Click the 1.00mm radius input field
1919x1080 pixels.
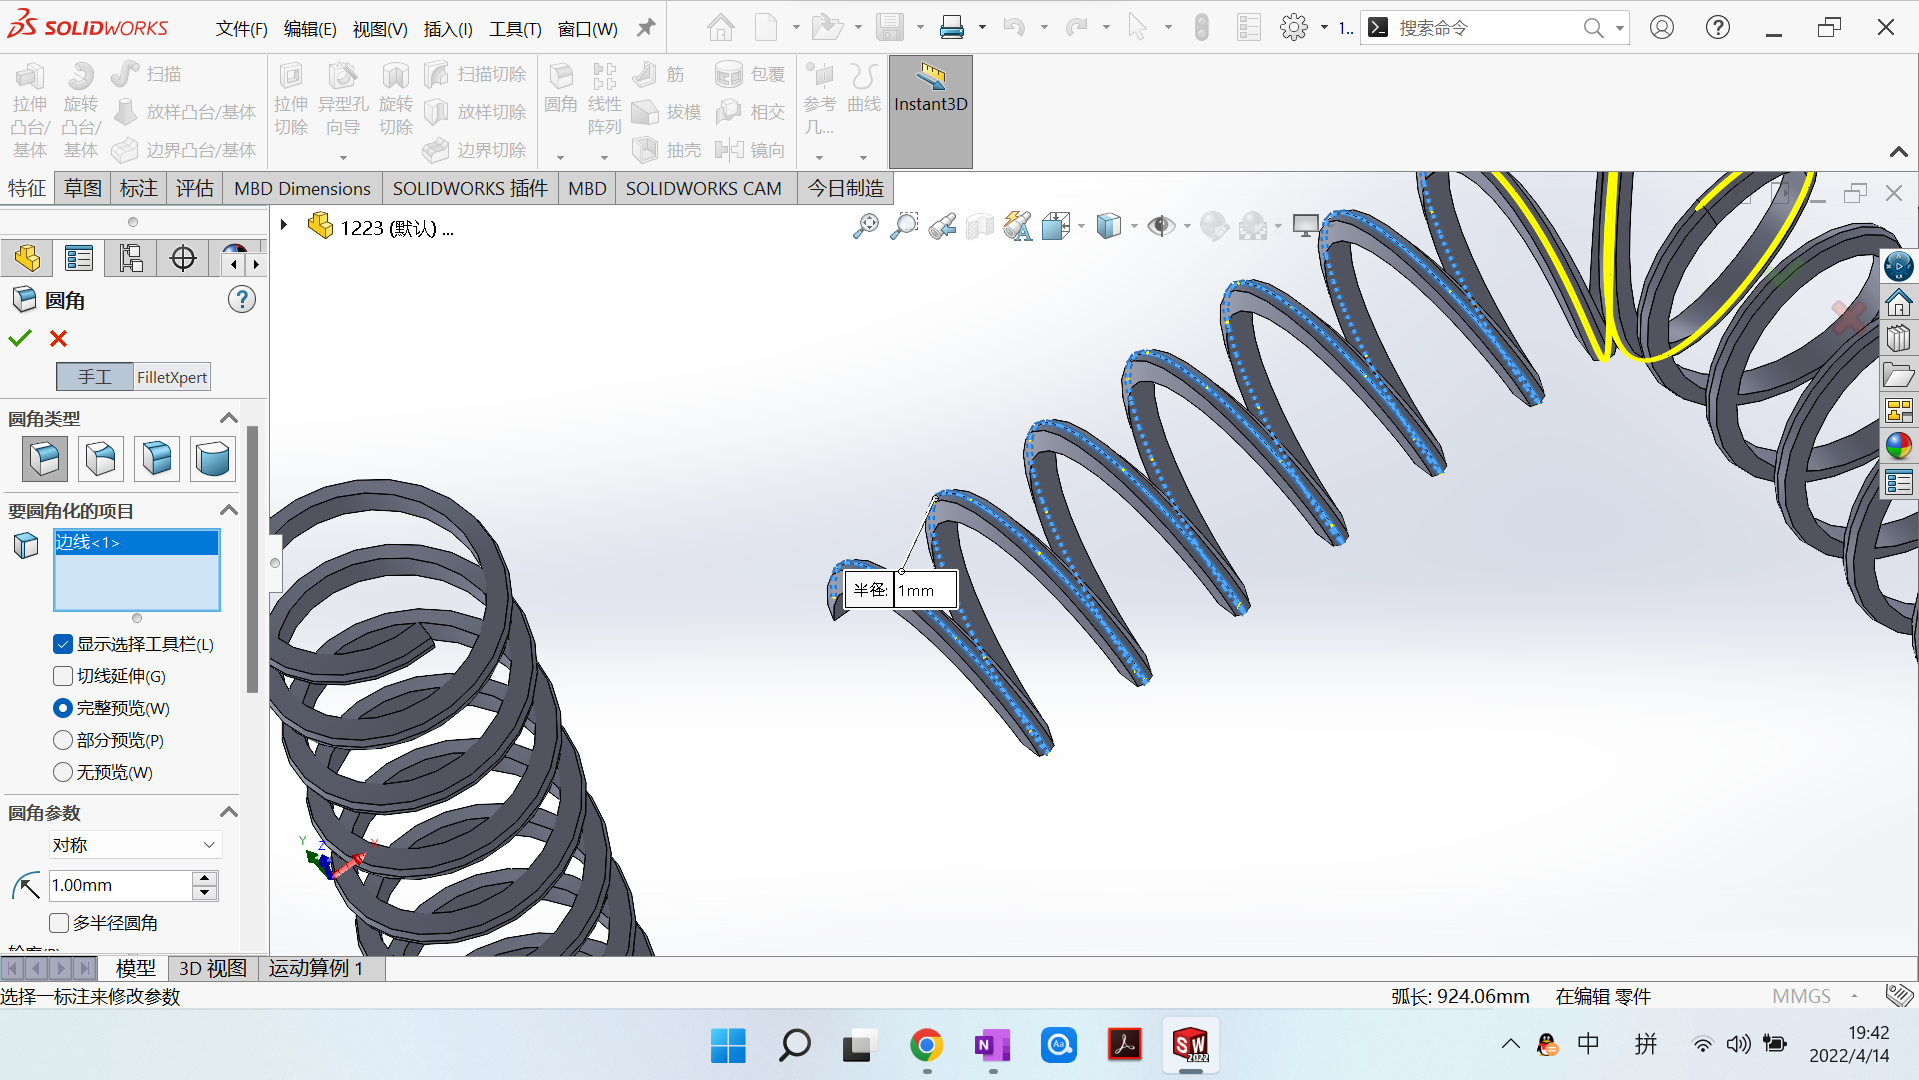120,885
